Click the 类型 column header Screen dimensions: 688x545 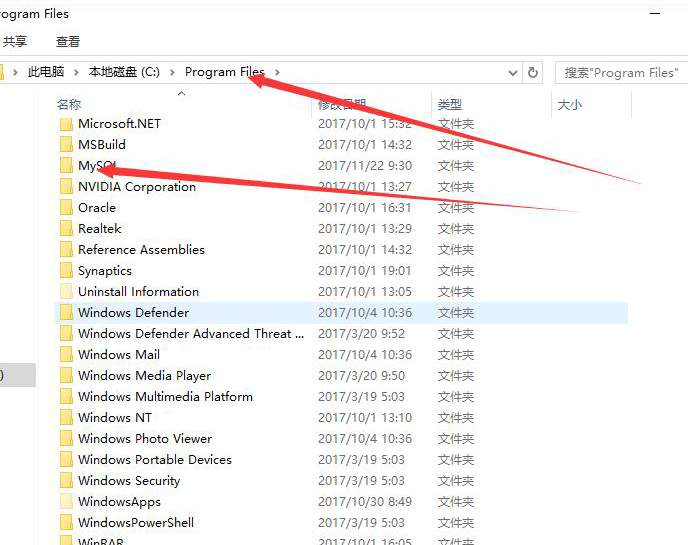click(450, 104)
